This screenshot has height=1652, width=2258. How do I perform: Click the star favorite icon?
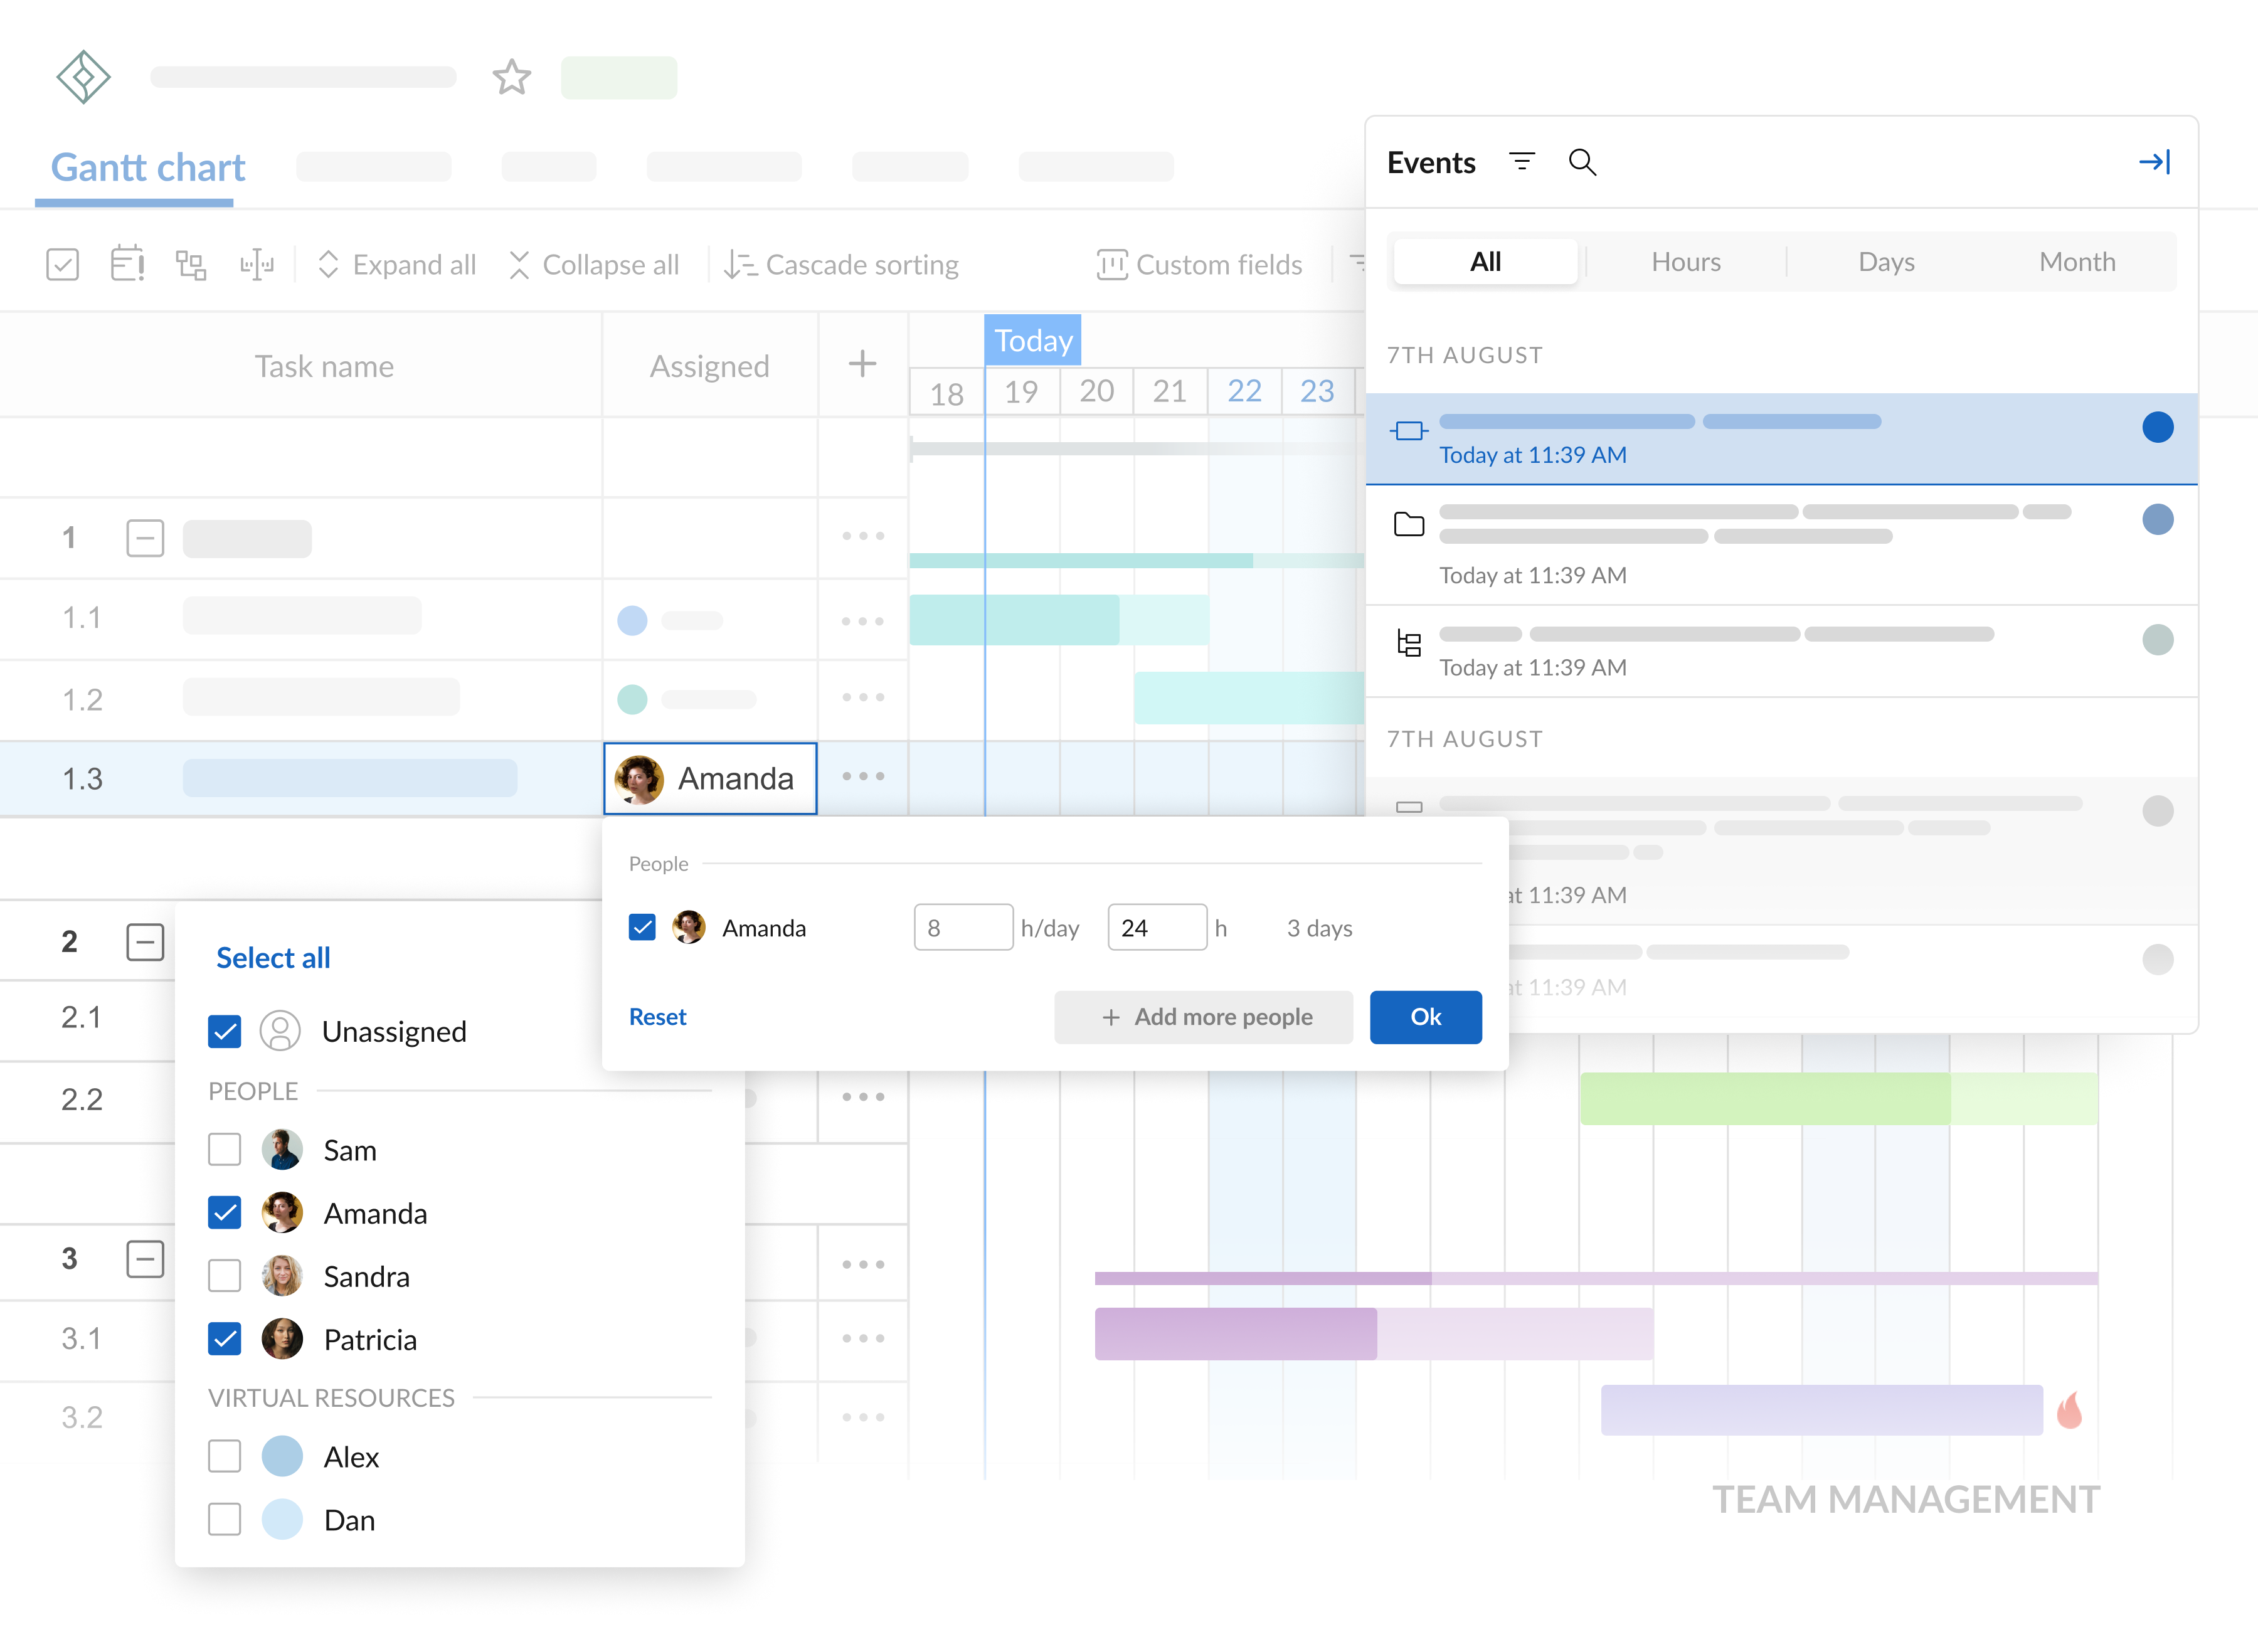[511, 77]
